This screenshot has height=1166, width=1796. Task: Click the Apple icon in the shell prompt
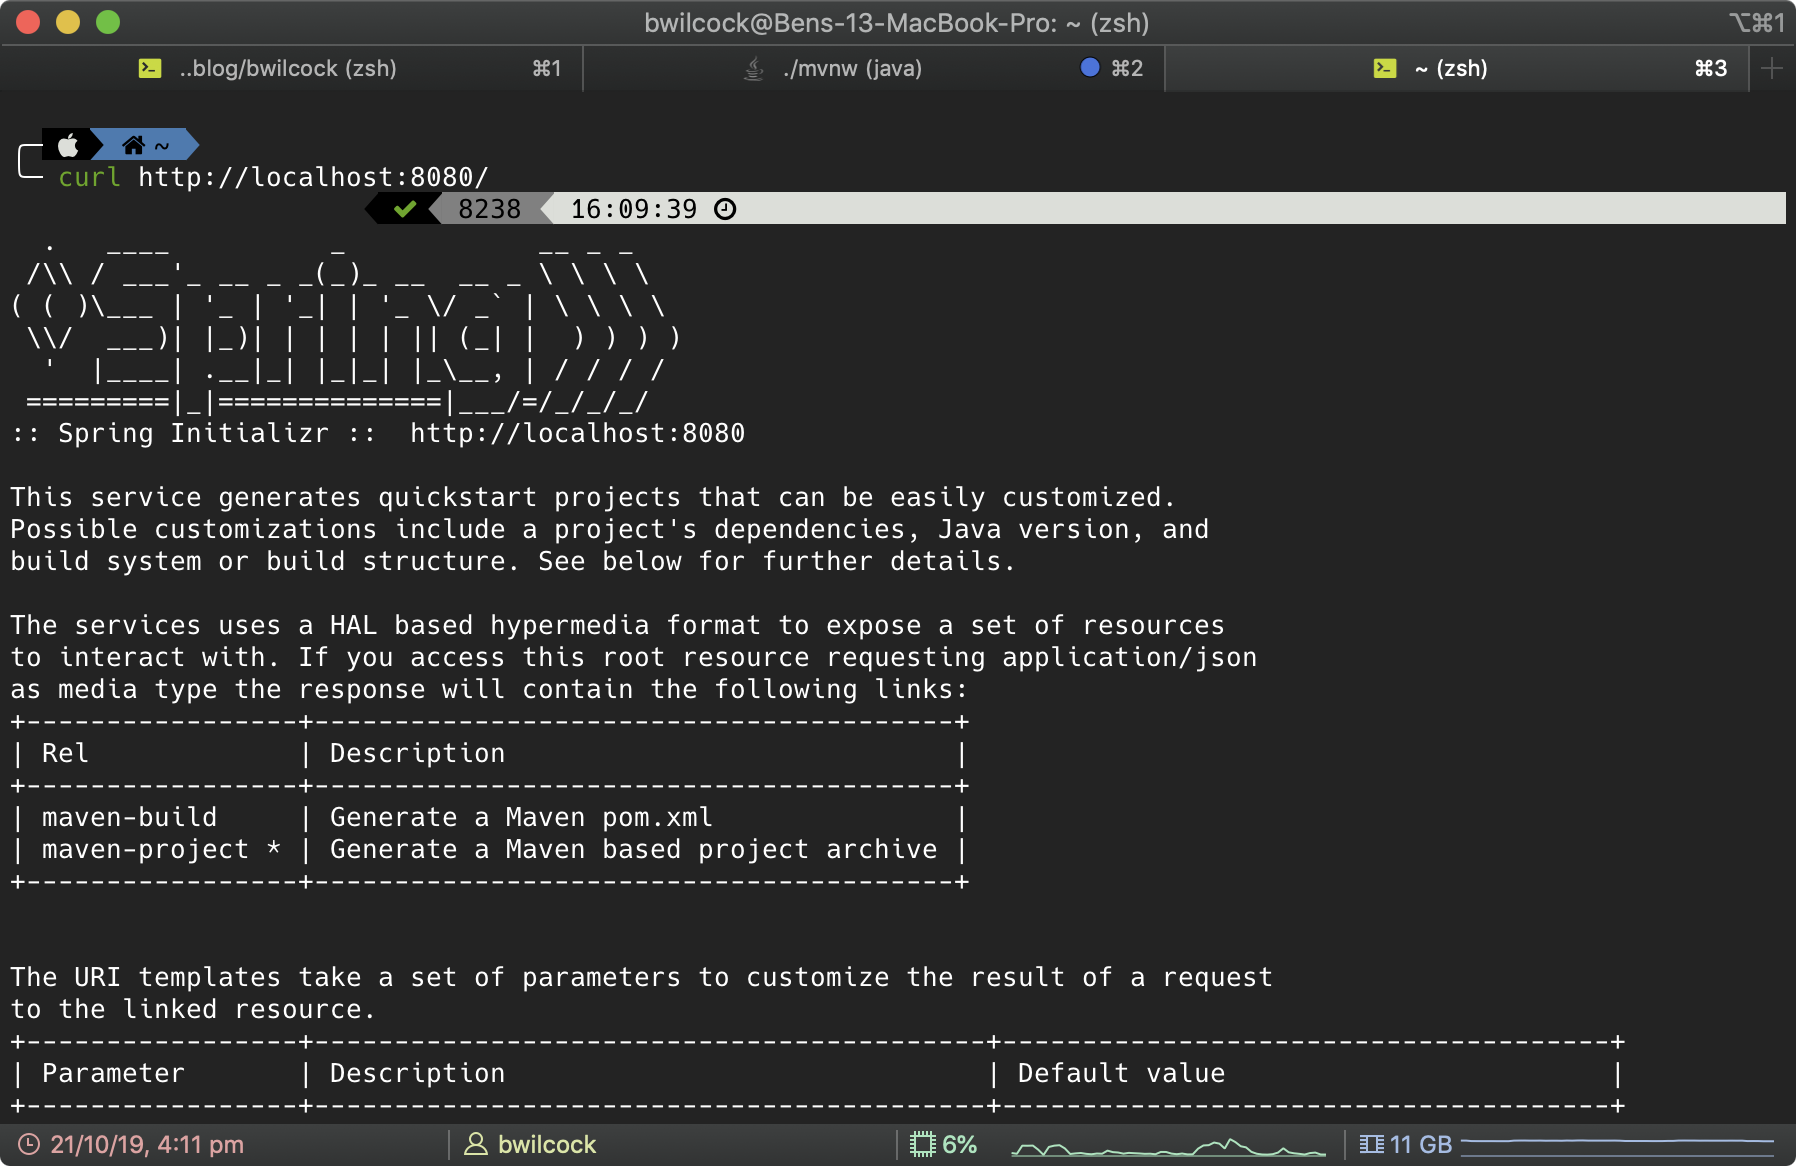click(66, 147)
